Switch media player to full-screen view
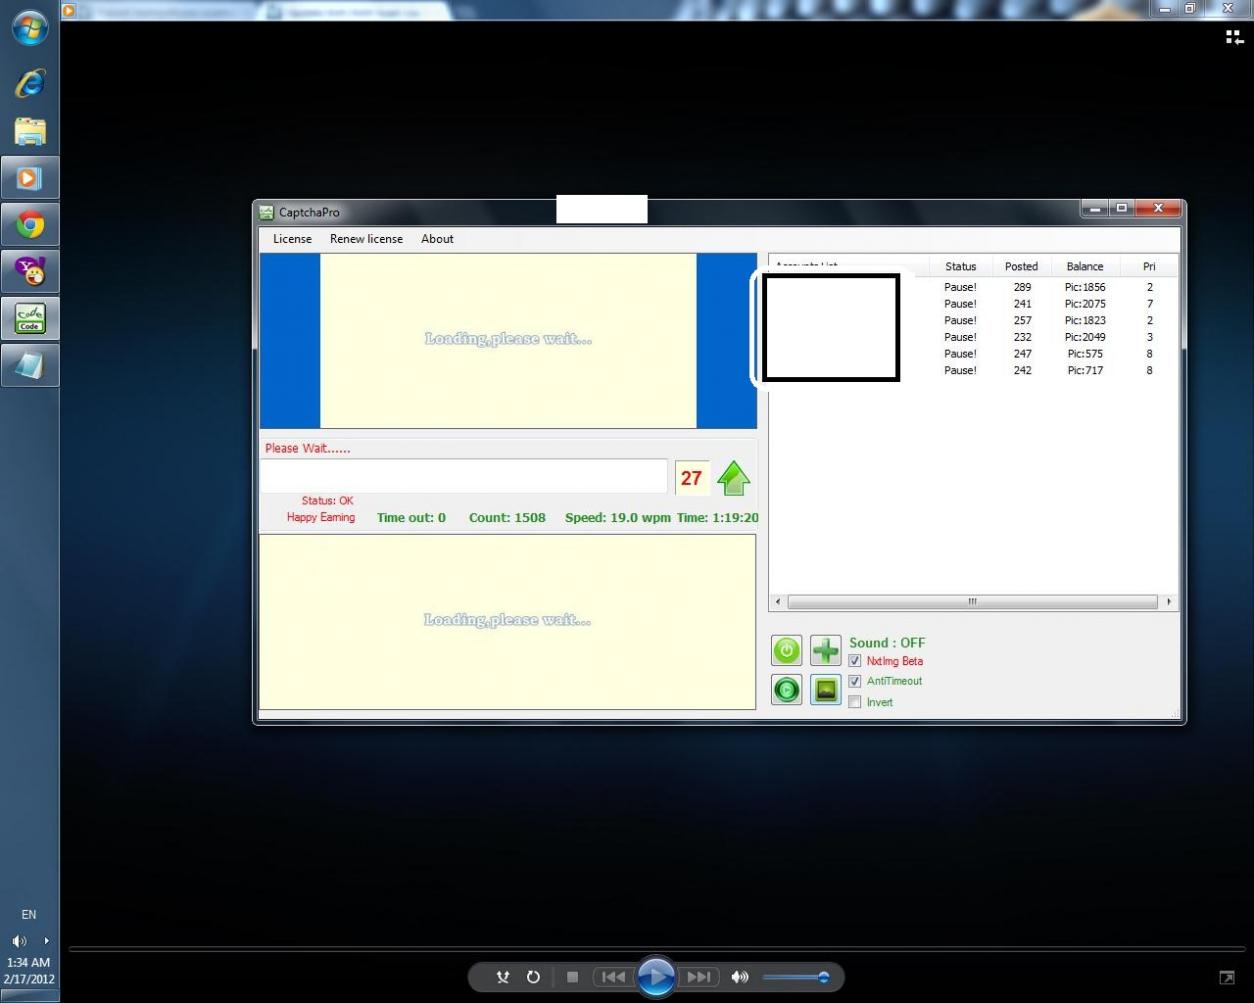Screen dimensions: 1254x1003 (x=1227, y=977)
